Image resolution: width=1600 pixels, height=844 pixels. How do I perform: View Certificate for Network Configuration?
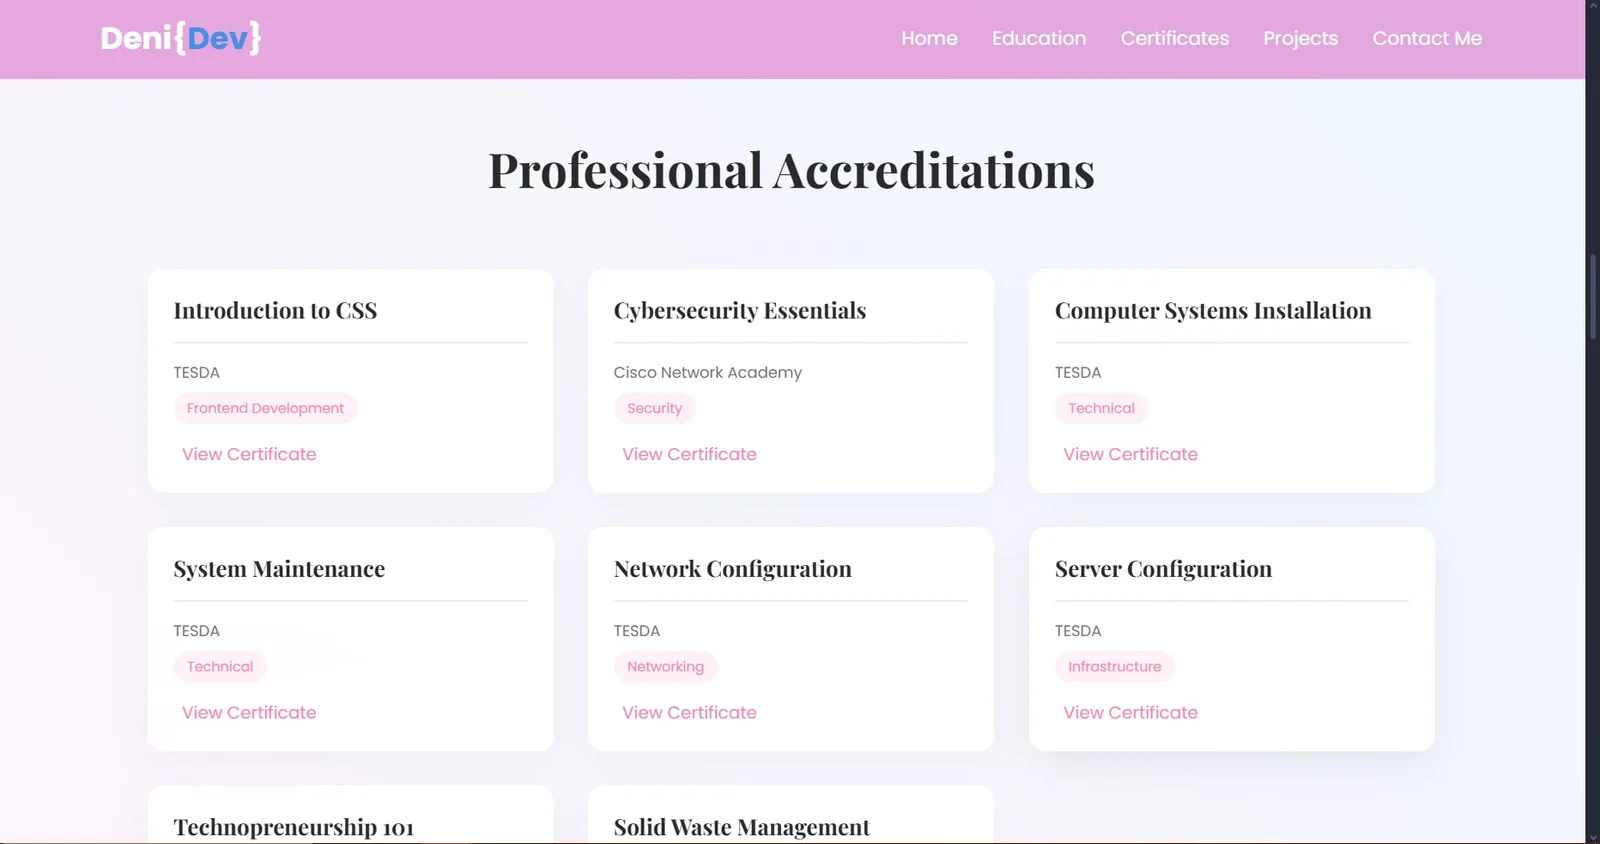click(689, 713)
